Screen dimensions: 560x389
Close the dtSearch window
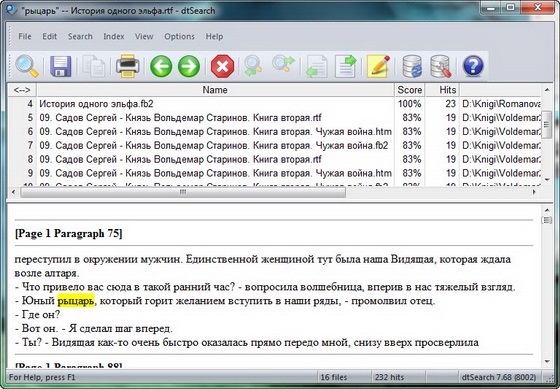click(538, 8)
